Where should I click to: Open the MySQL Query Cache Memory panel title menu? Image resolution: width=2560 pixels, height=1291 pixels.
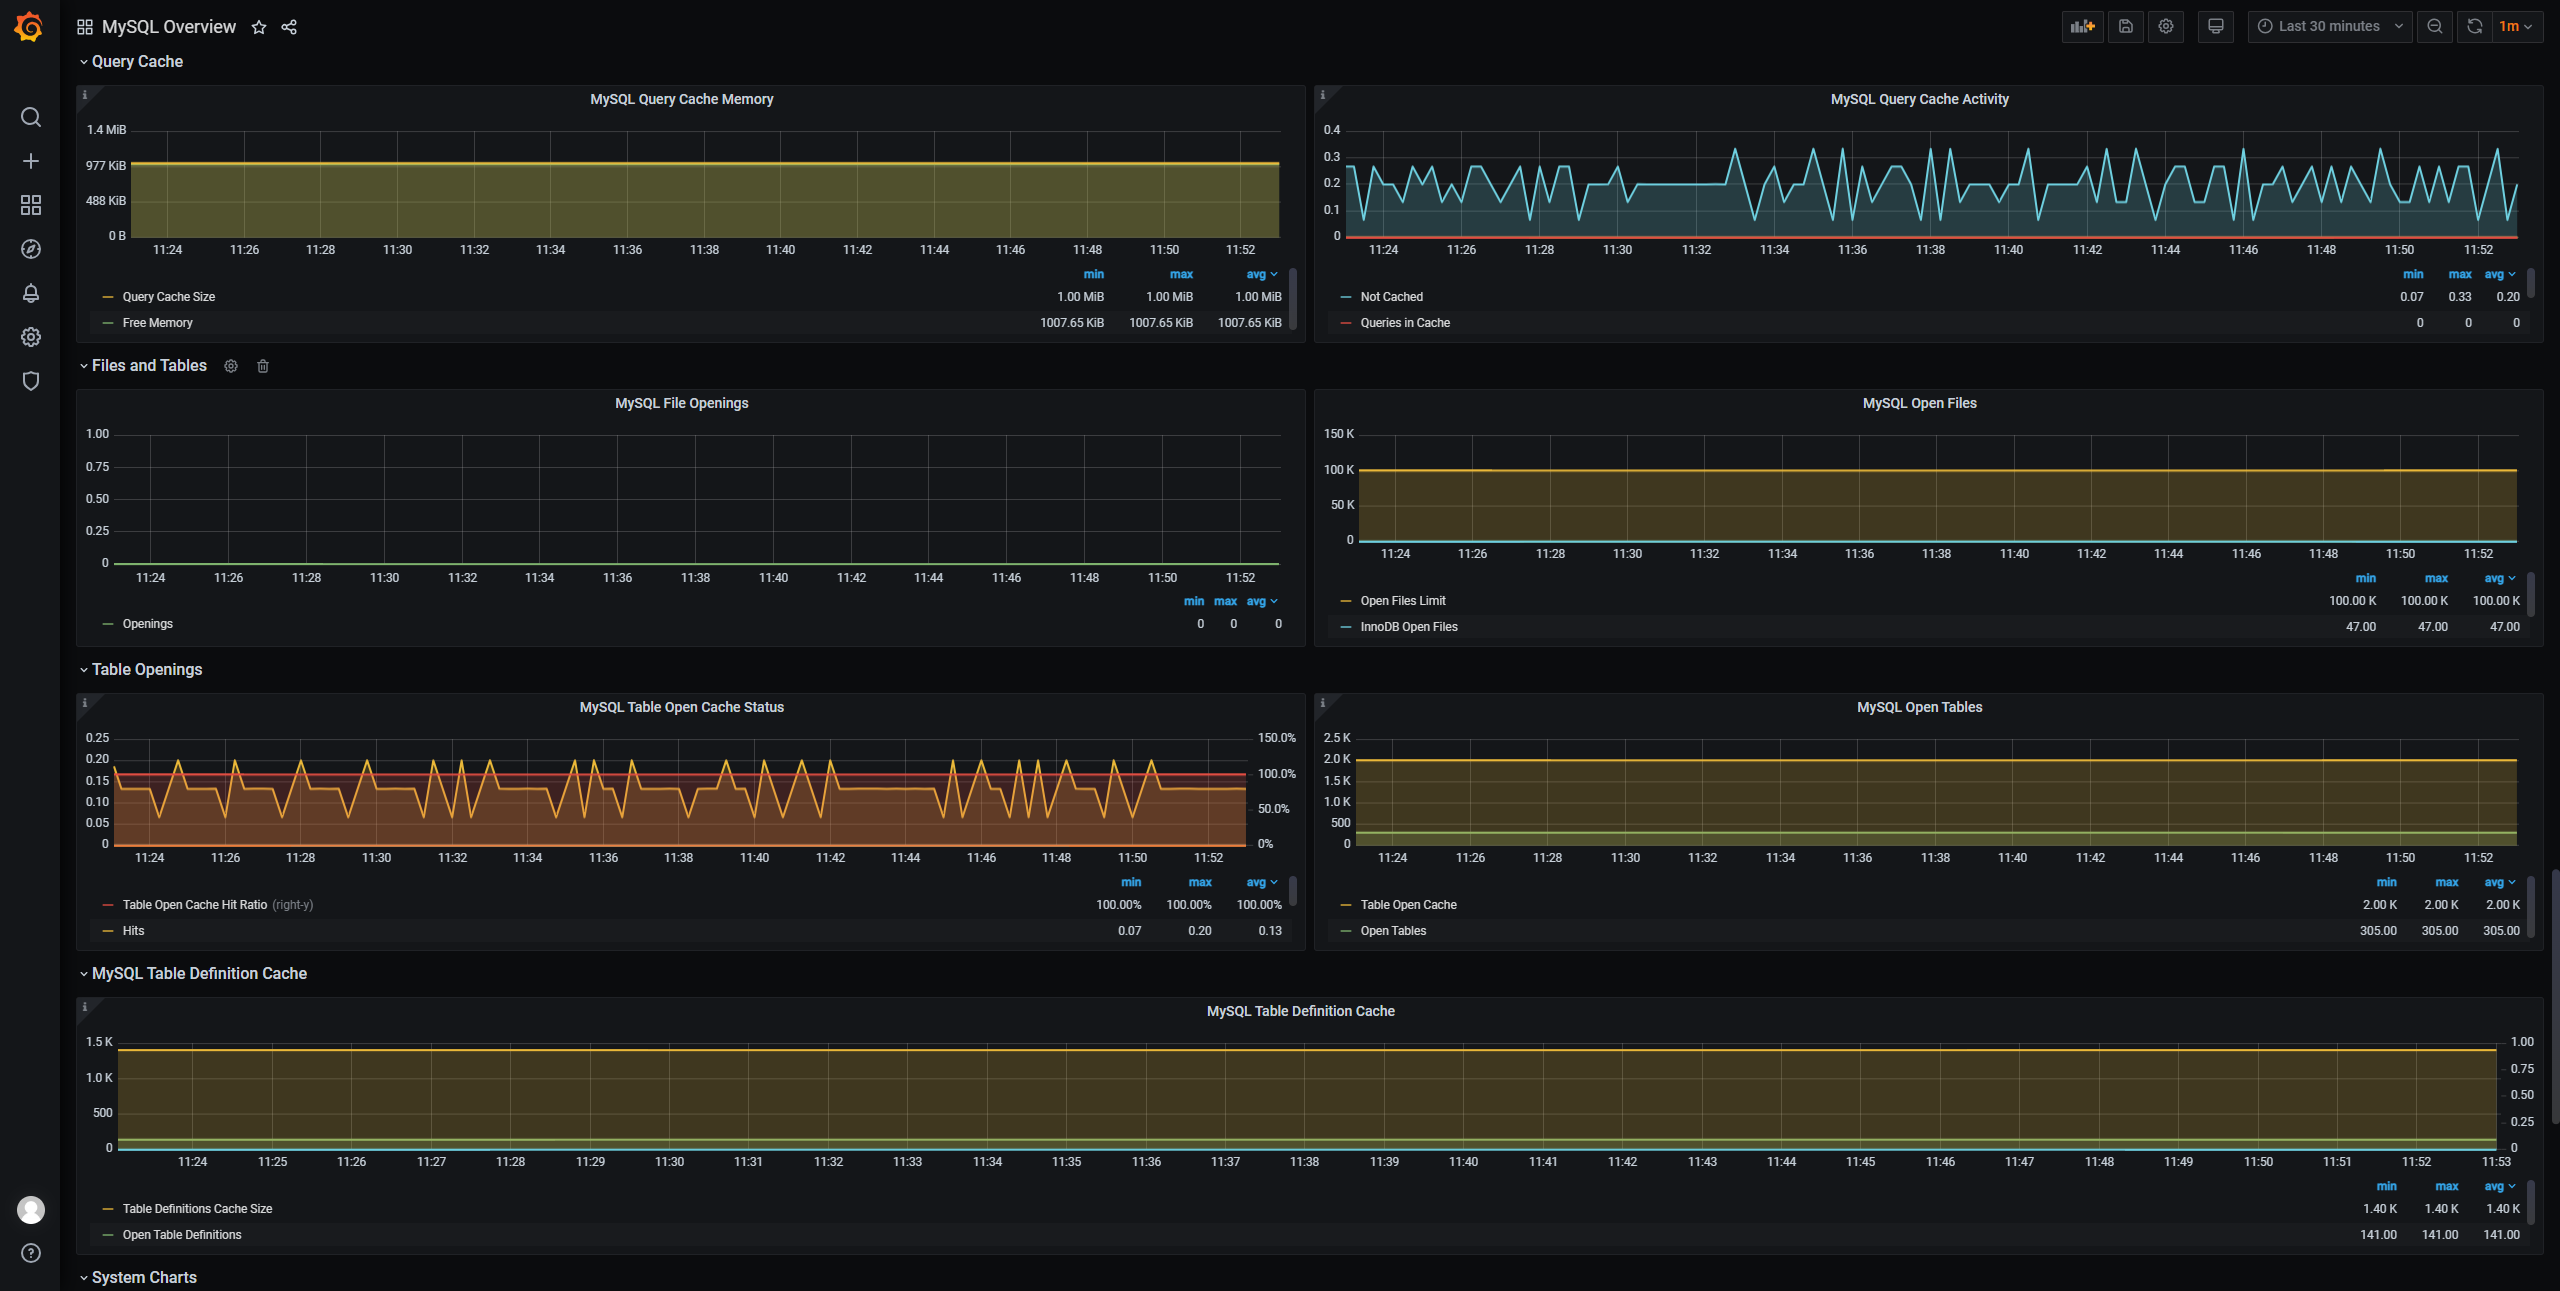pyautogui.click(x=681, y=99)
